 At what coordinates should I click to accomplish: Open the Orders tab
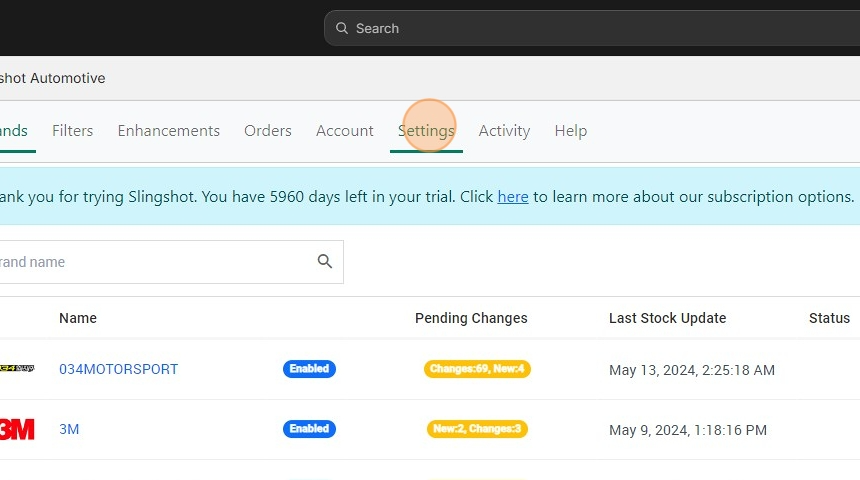coord(268,131)
